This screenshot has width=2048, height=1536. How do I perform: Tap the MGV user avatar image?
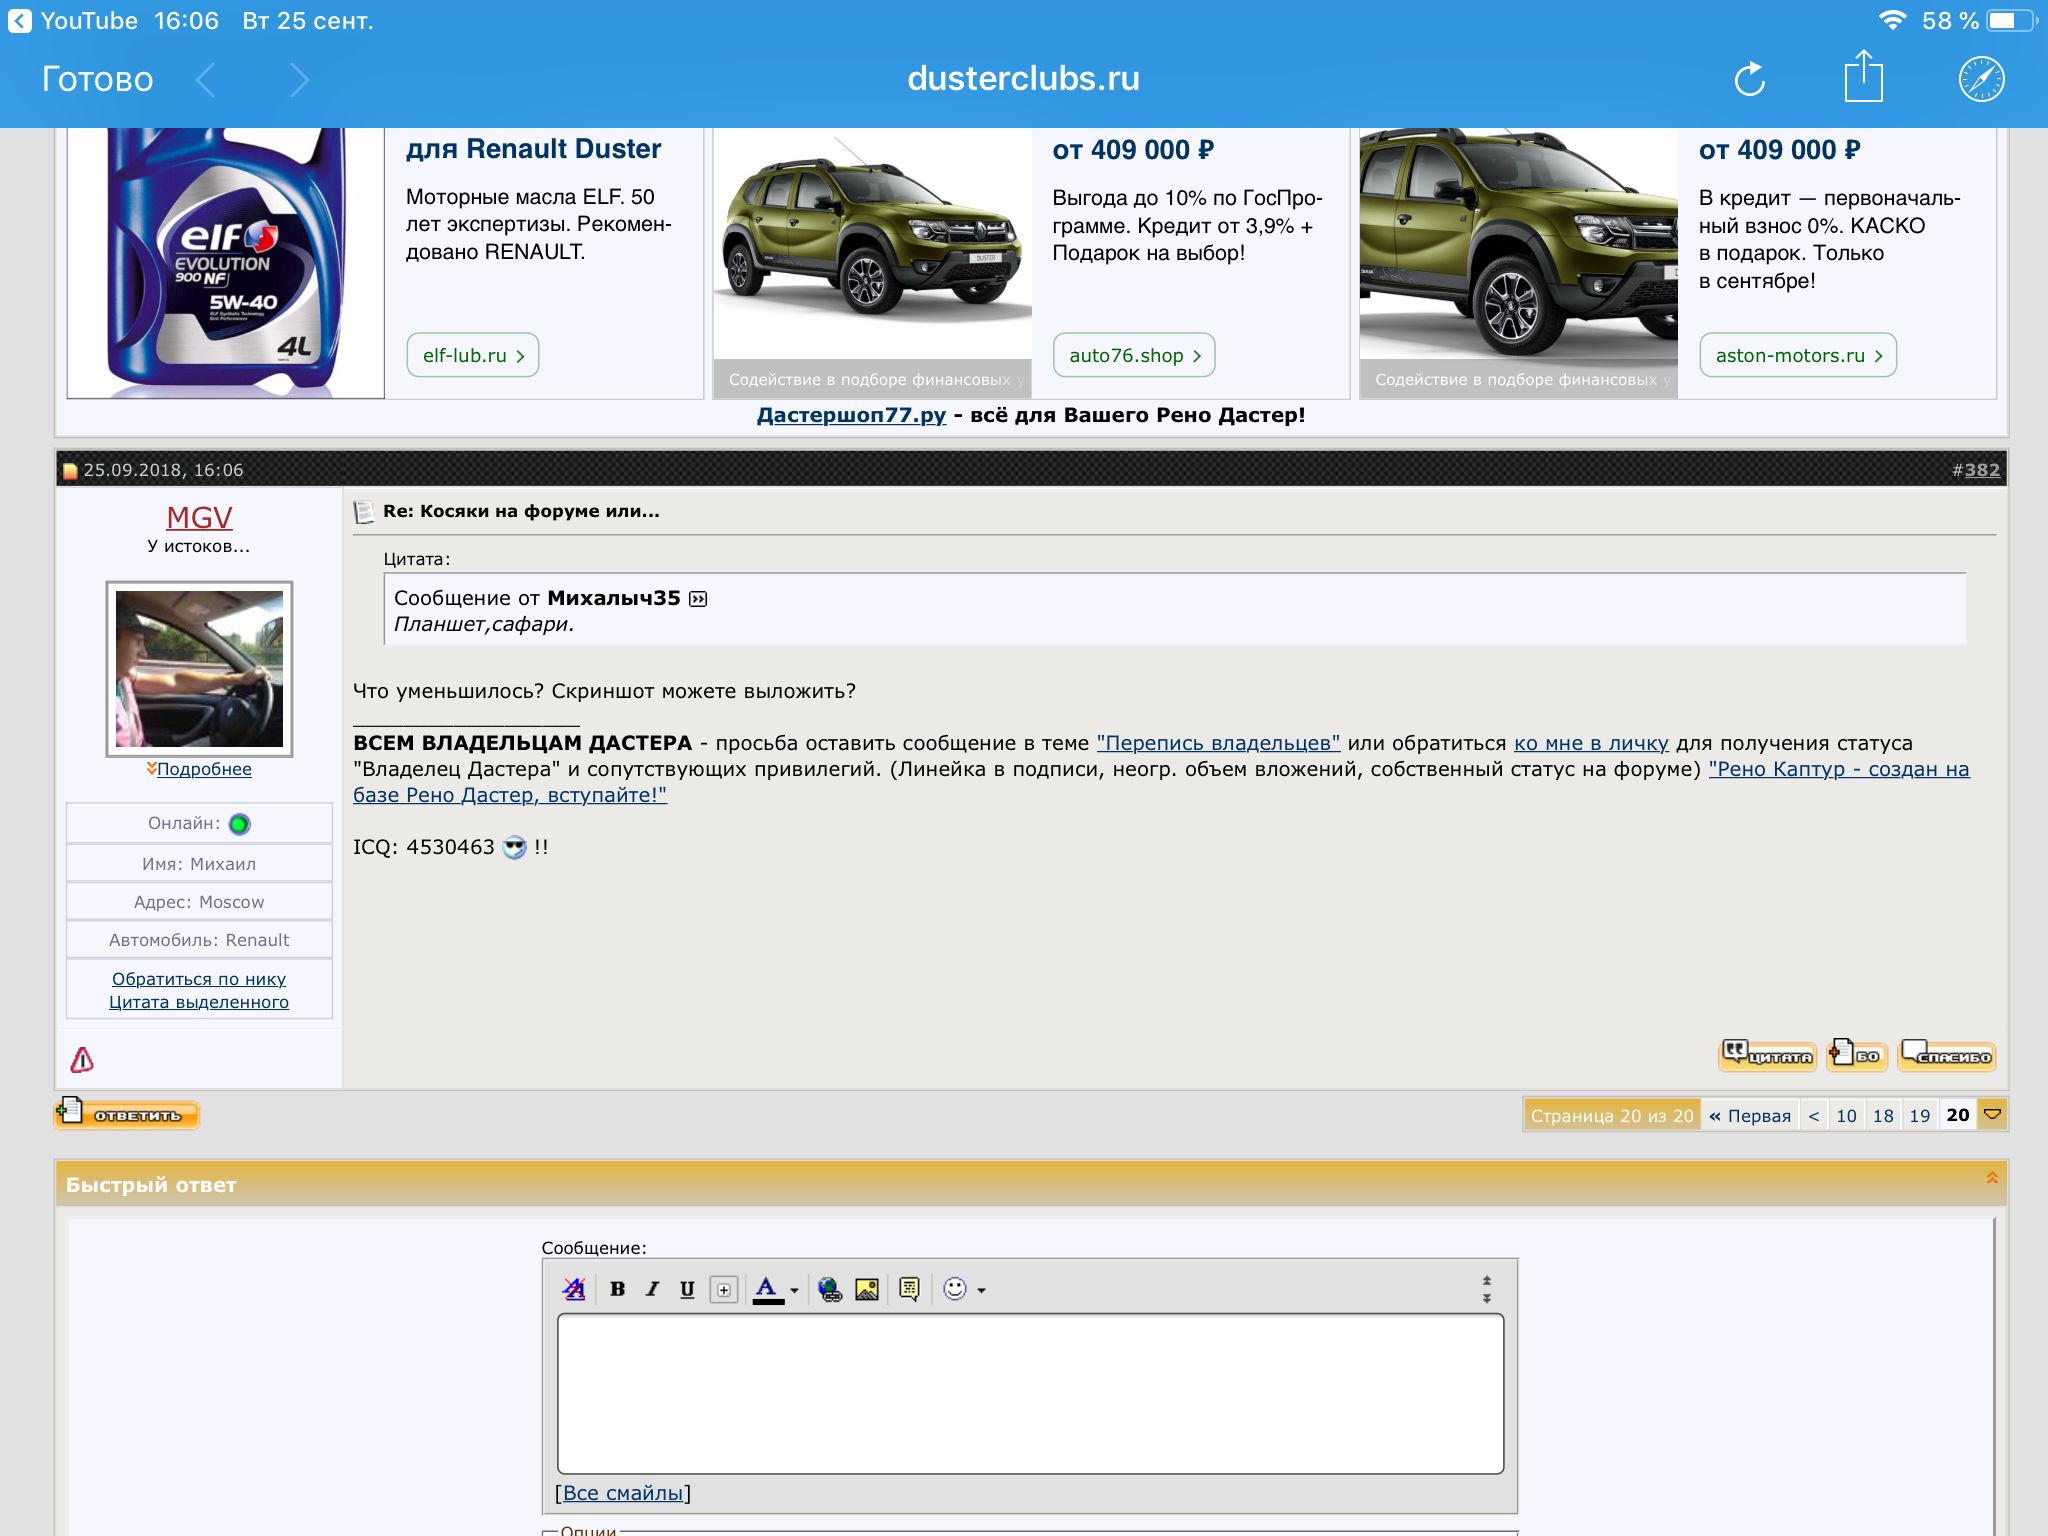[199, 668]
